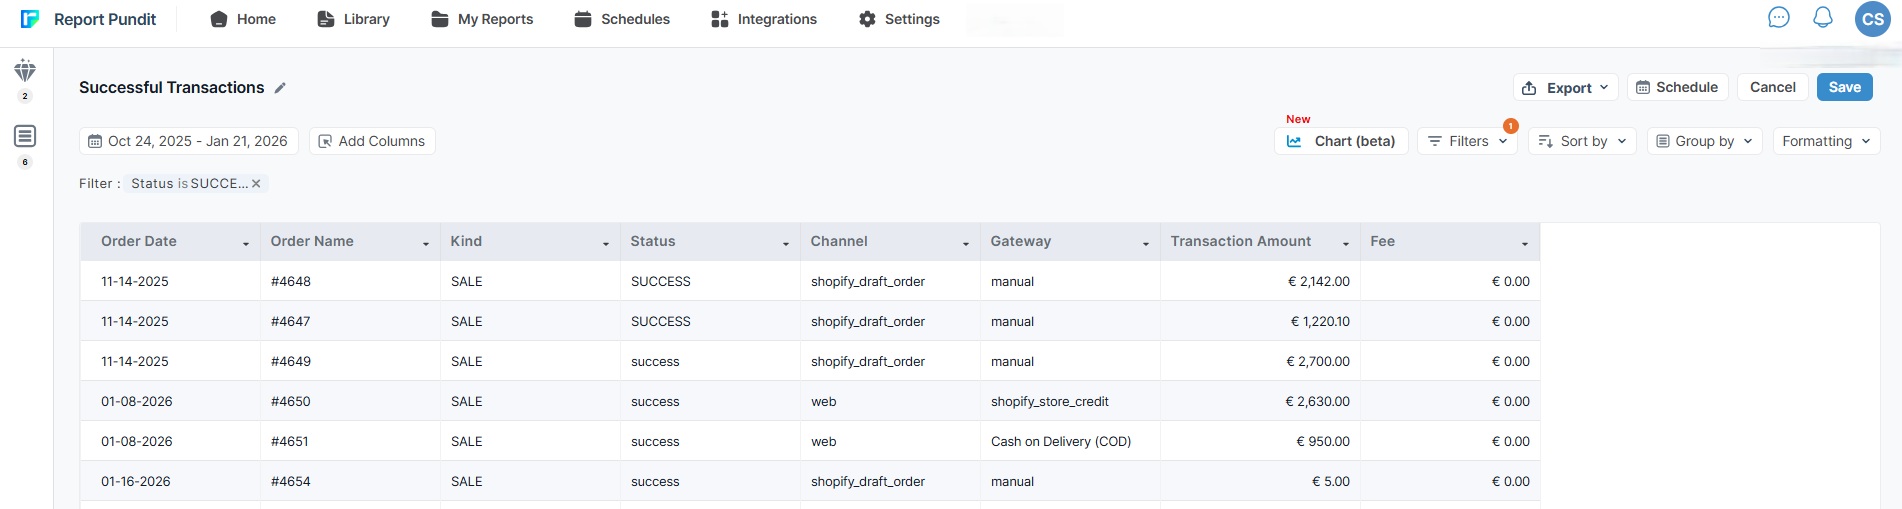Click the € 2,630.00 amount cell
This screenshot has height=509, width=1902.
(1260, 401)
